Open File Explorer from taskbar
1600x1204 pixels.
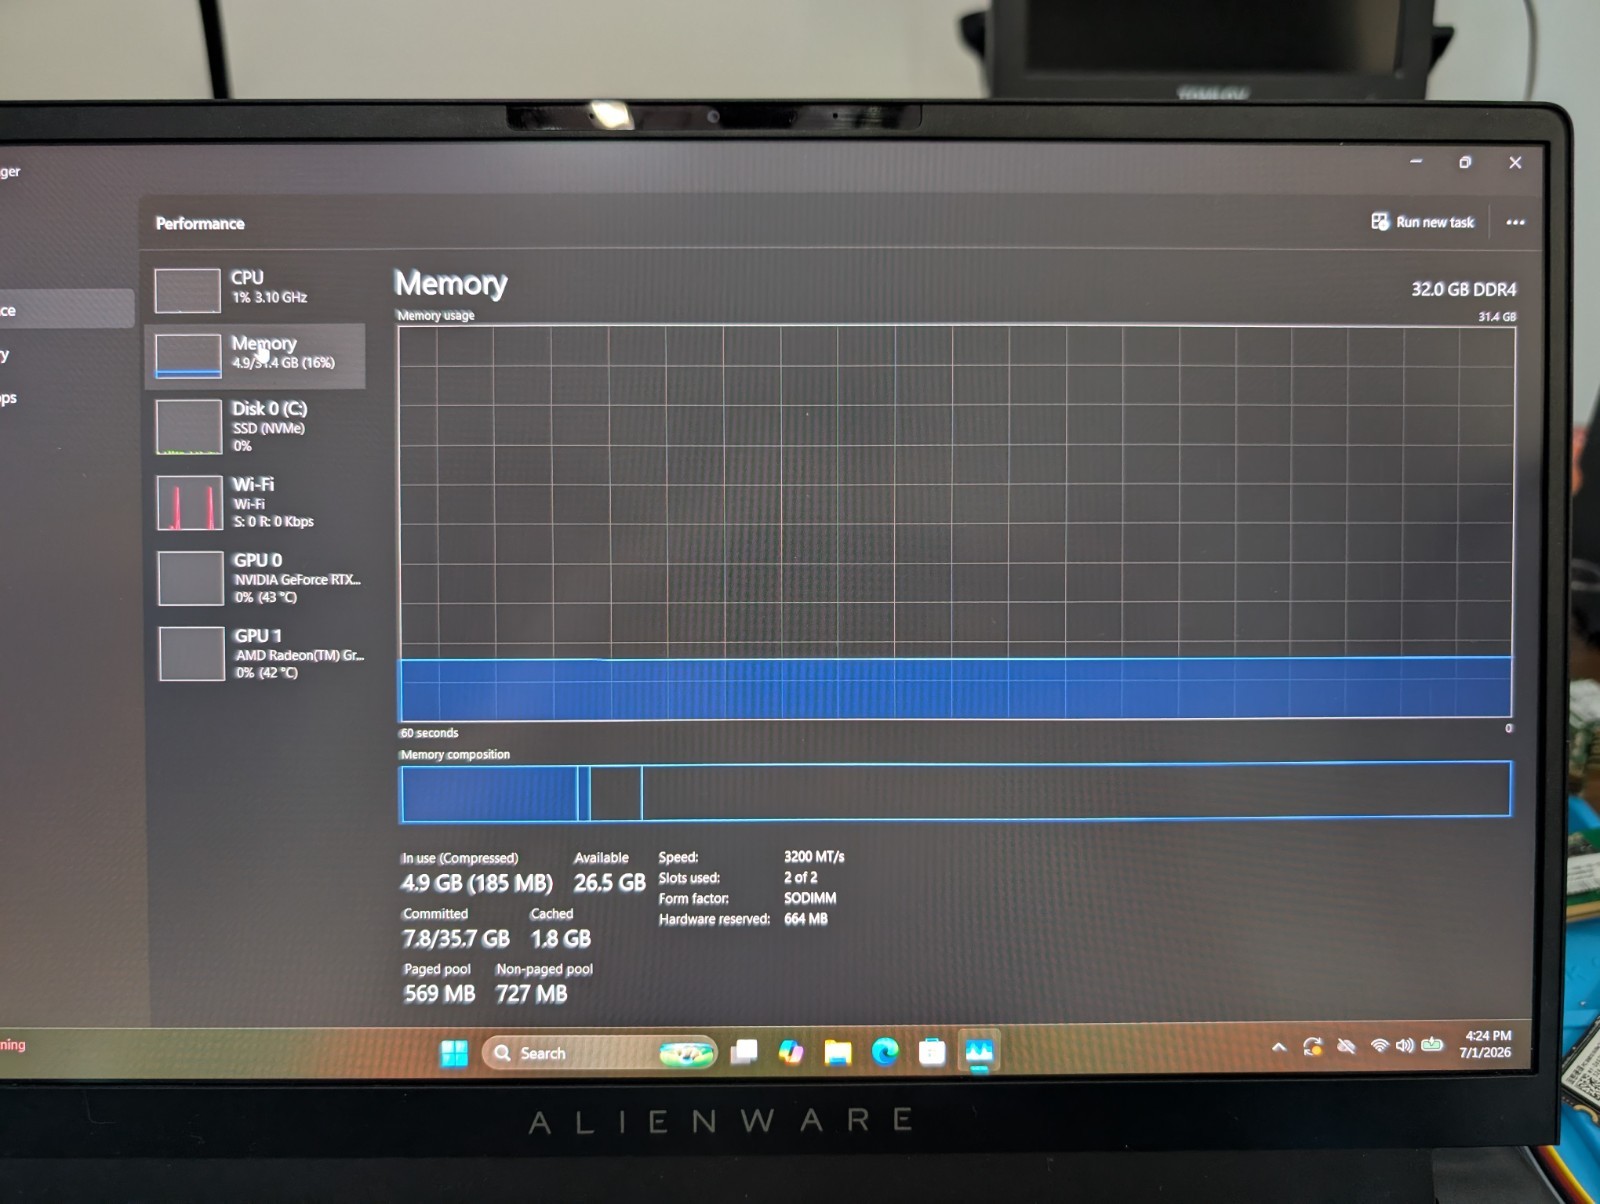(x=838, y=1052)
